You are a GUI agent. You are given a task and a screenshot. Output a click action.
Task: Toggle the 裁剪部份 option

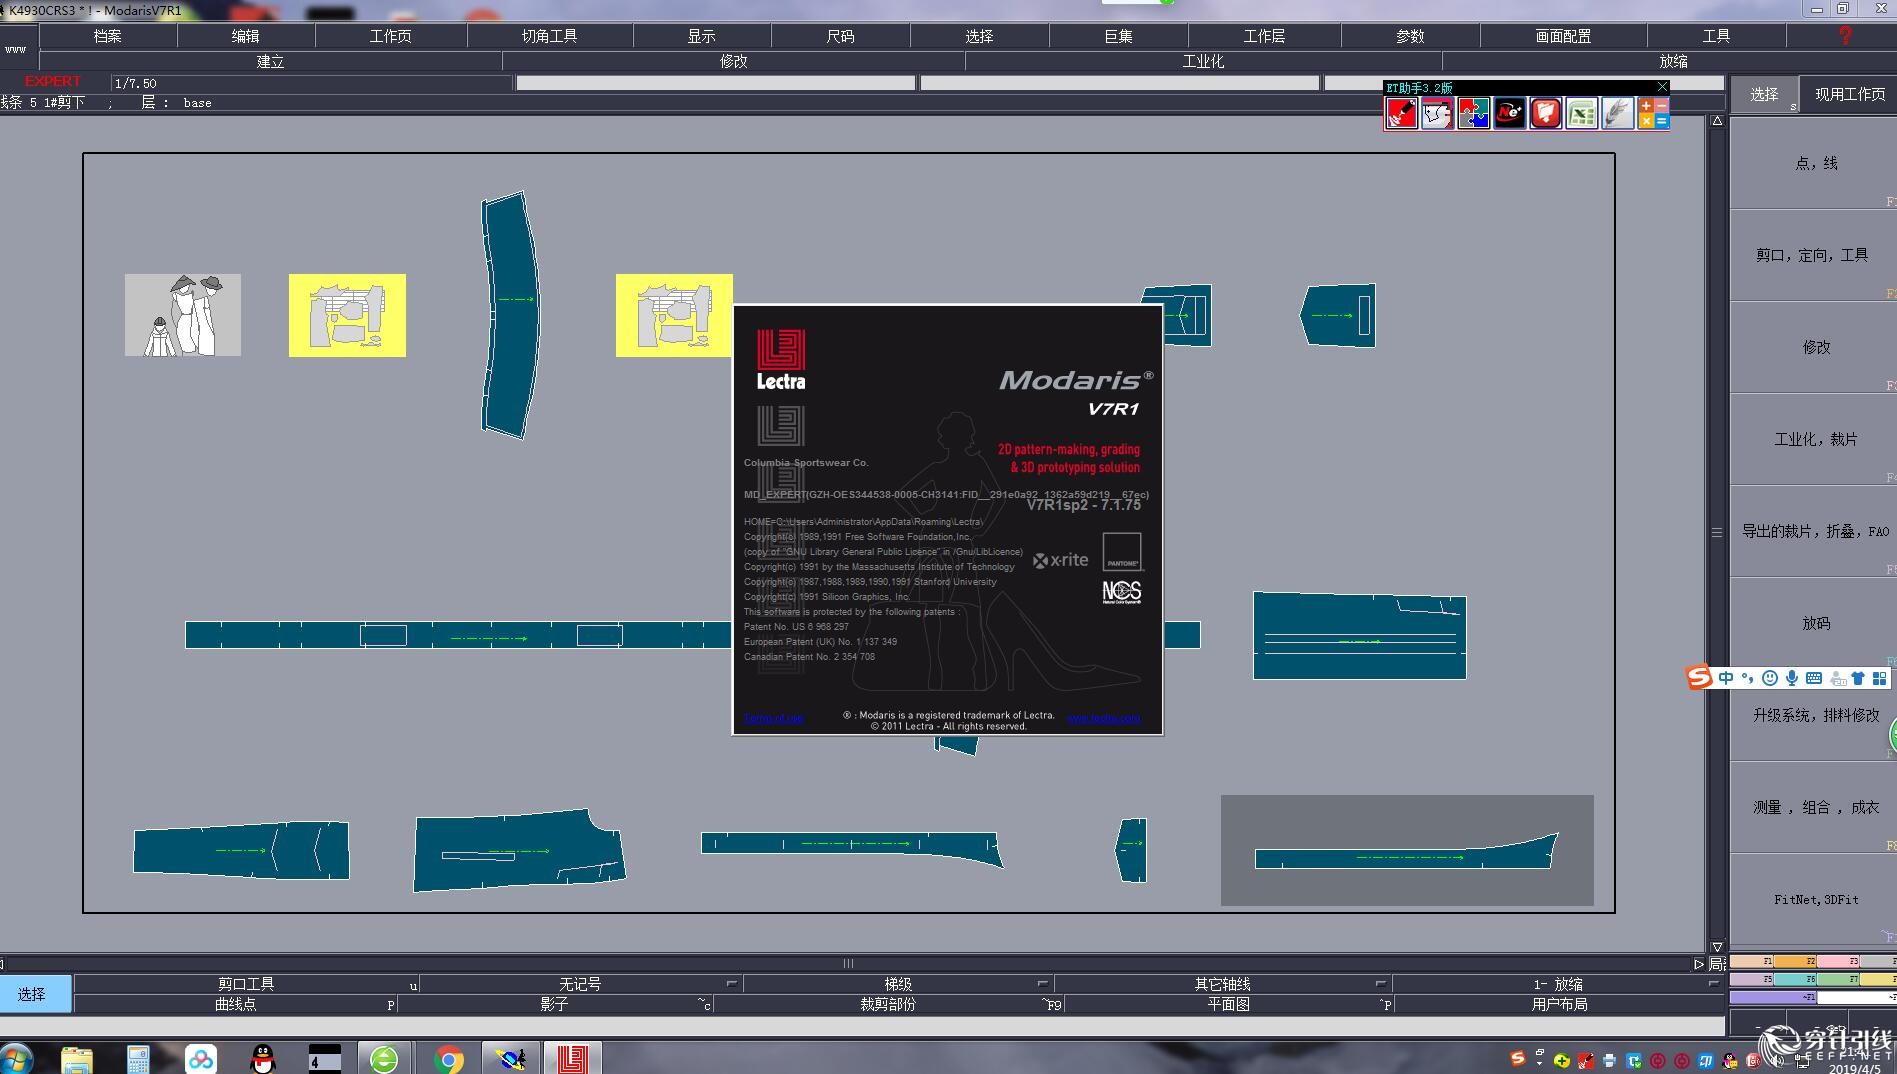888,1004
